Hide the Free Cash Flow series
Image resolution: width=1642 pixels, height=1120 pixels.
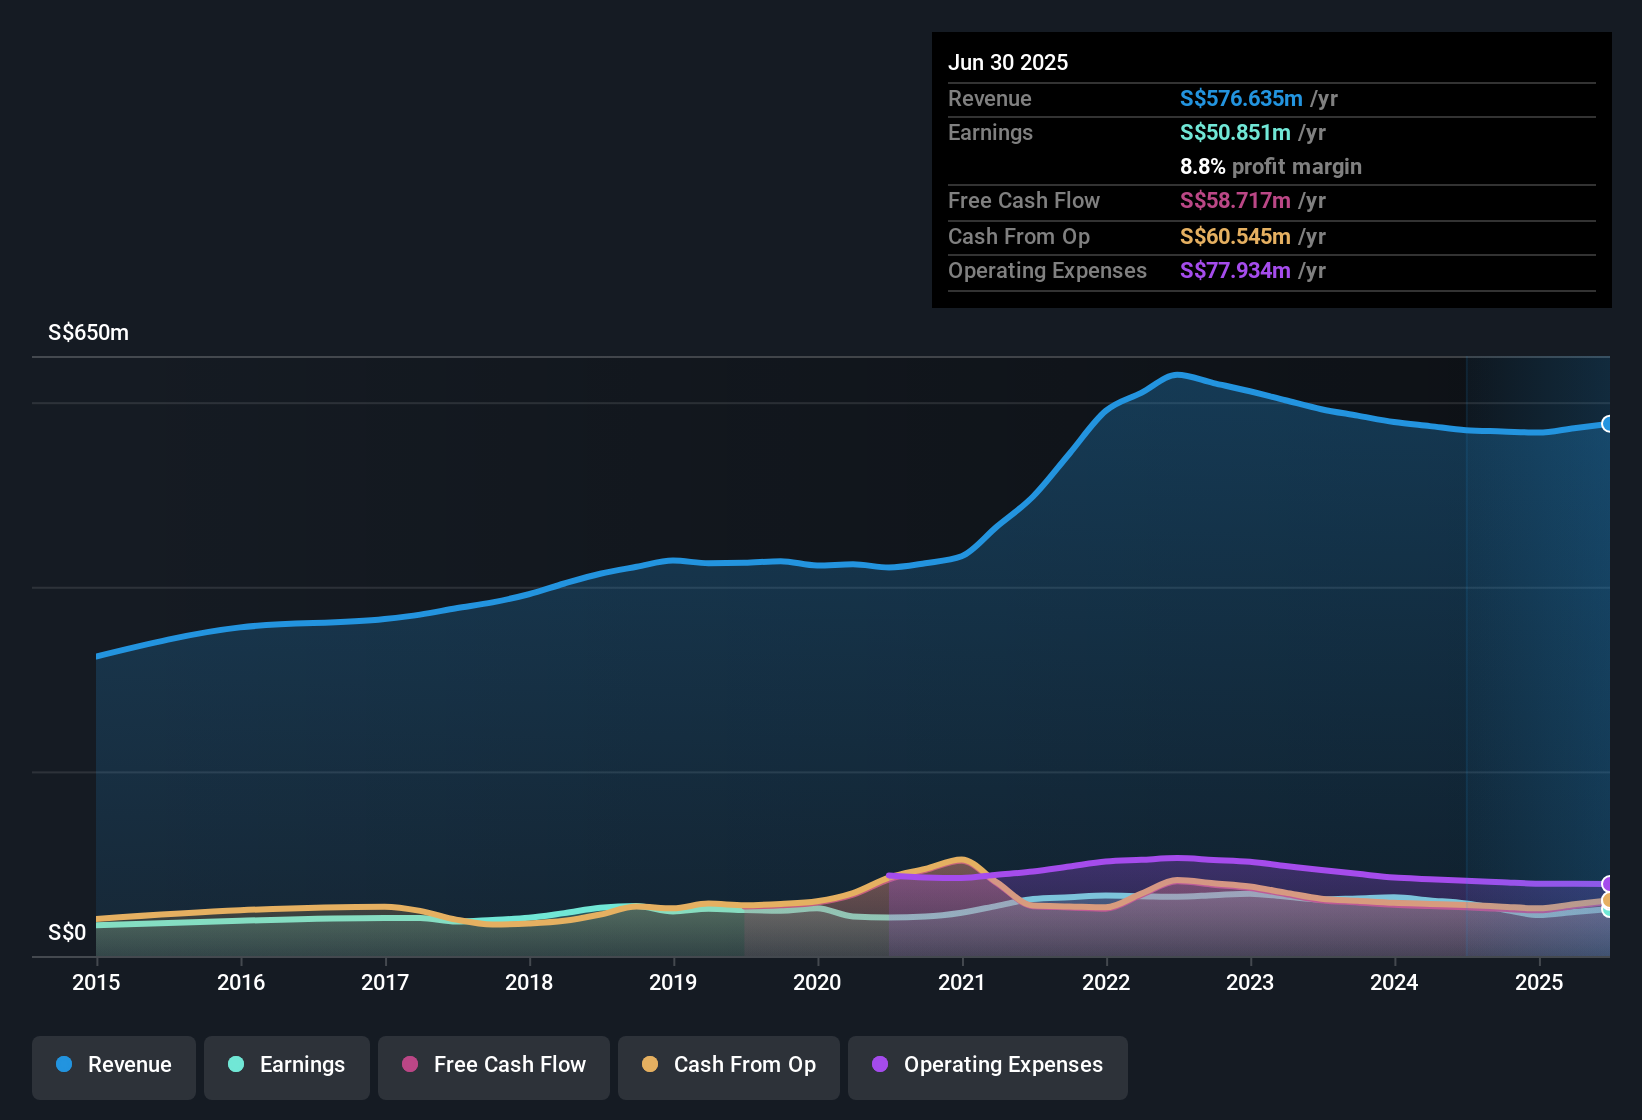[494, 1067]
